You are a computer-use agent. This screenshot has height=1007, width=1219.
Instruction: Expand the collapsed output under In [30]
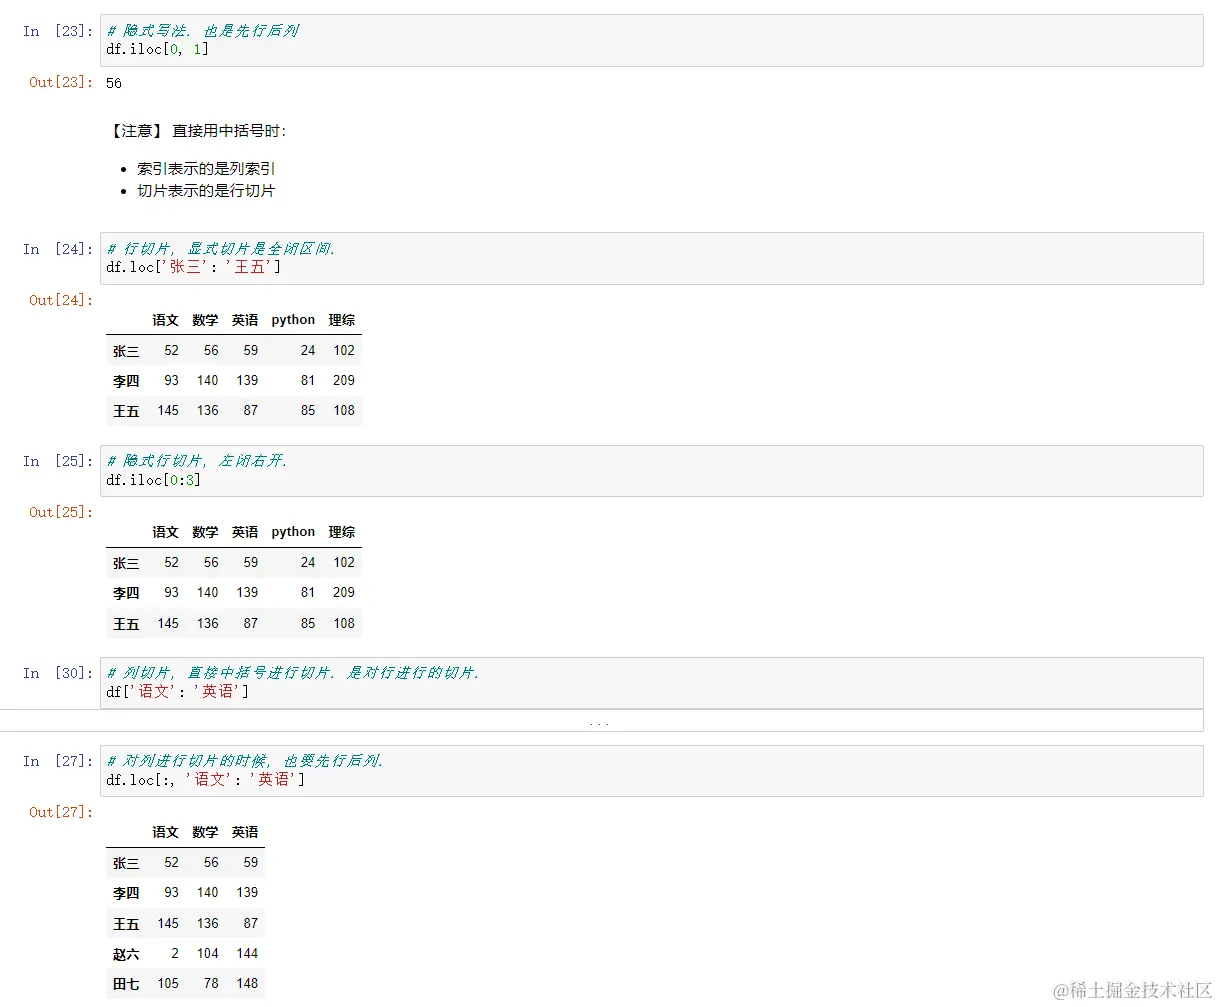click(x=600, y=721)
